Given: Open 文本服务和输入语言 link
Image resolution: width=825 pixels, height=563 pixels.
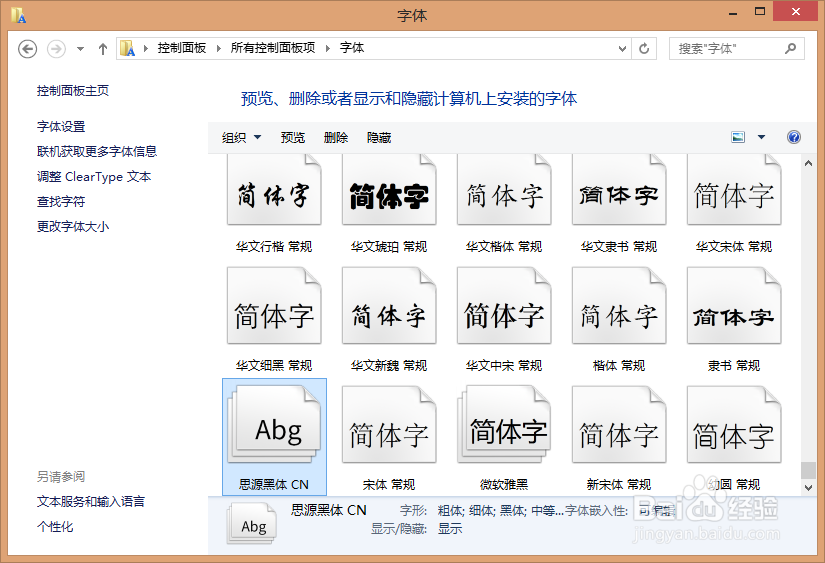Looking at the screenshot, I should coord(90,501).
